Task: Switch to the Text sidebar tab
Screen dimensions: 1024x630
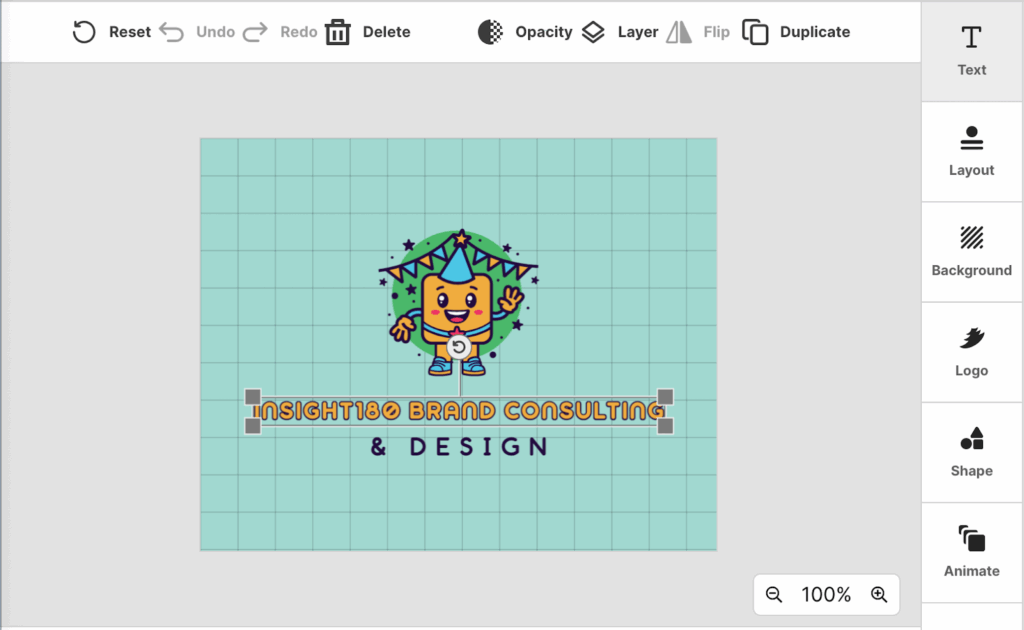Action: click(971, 50)
